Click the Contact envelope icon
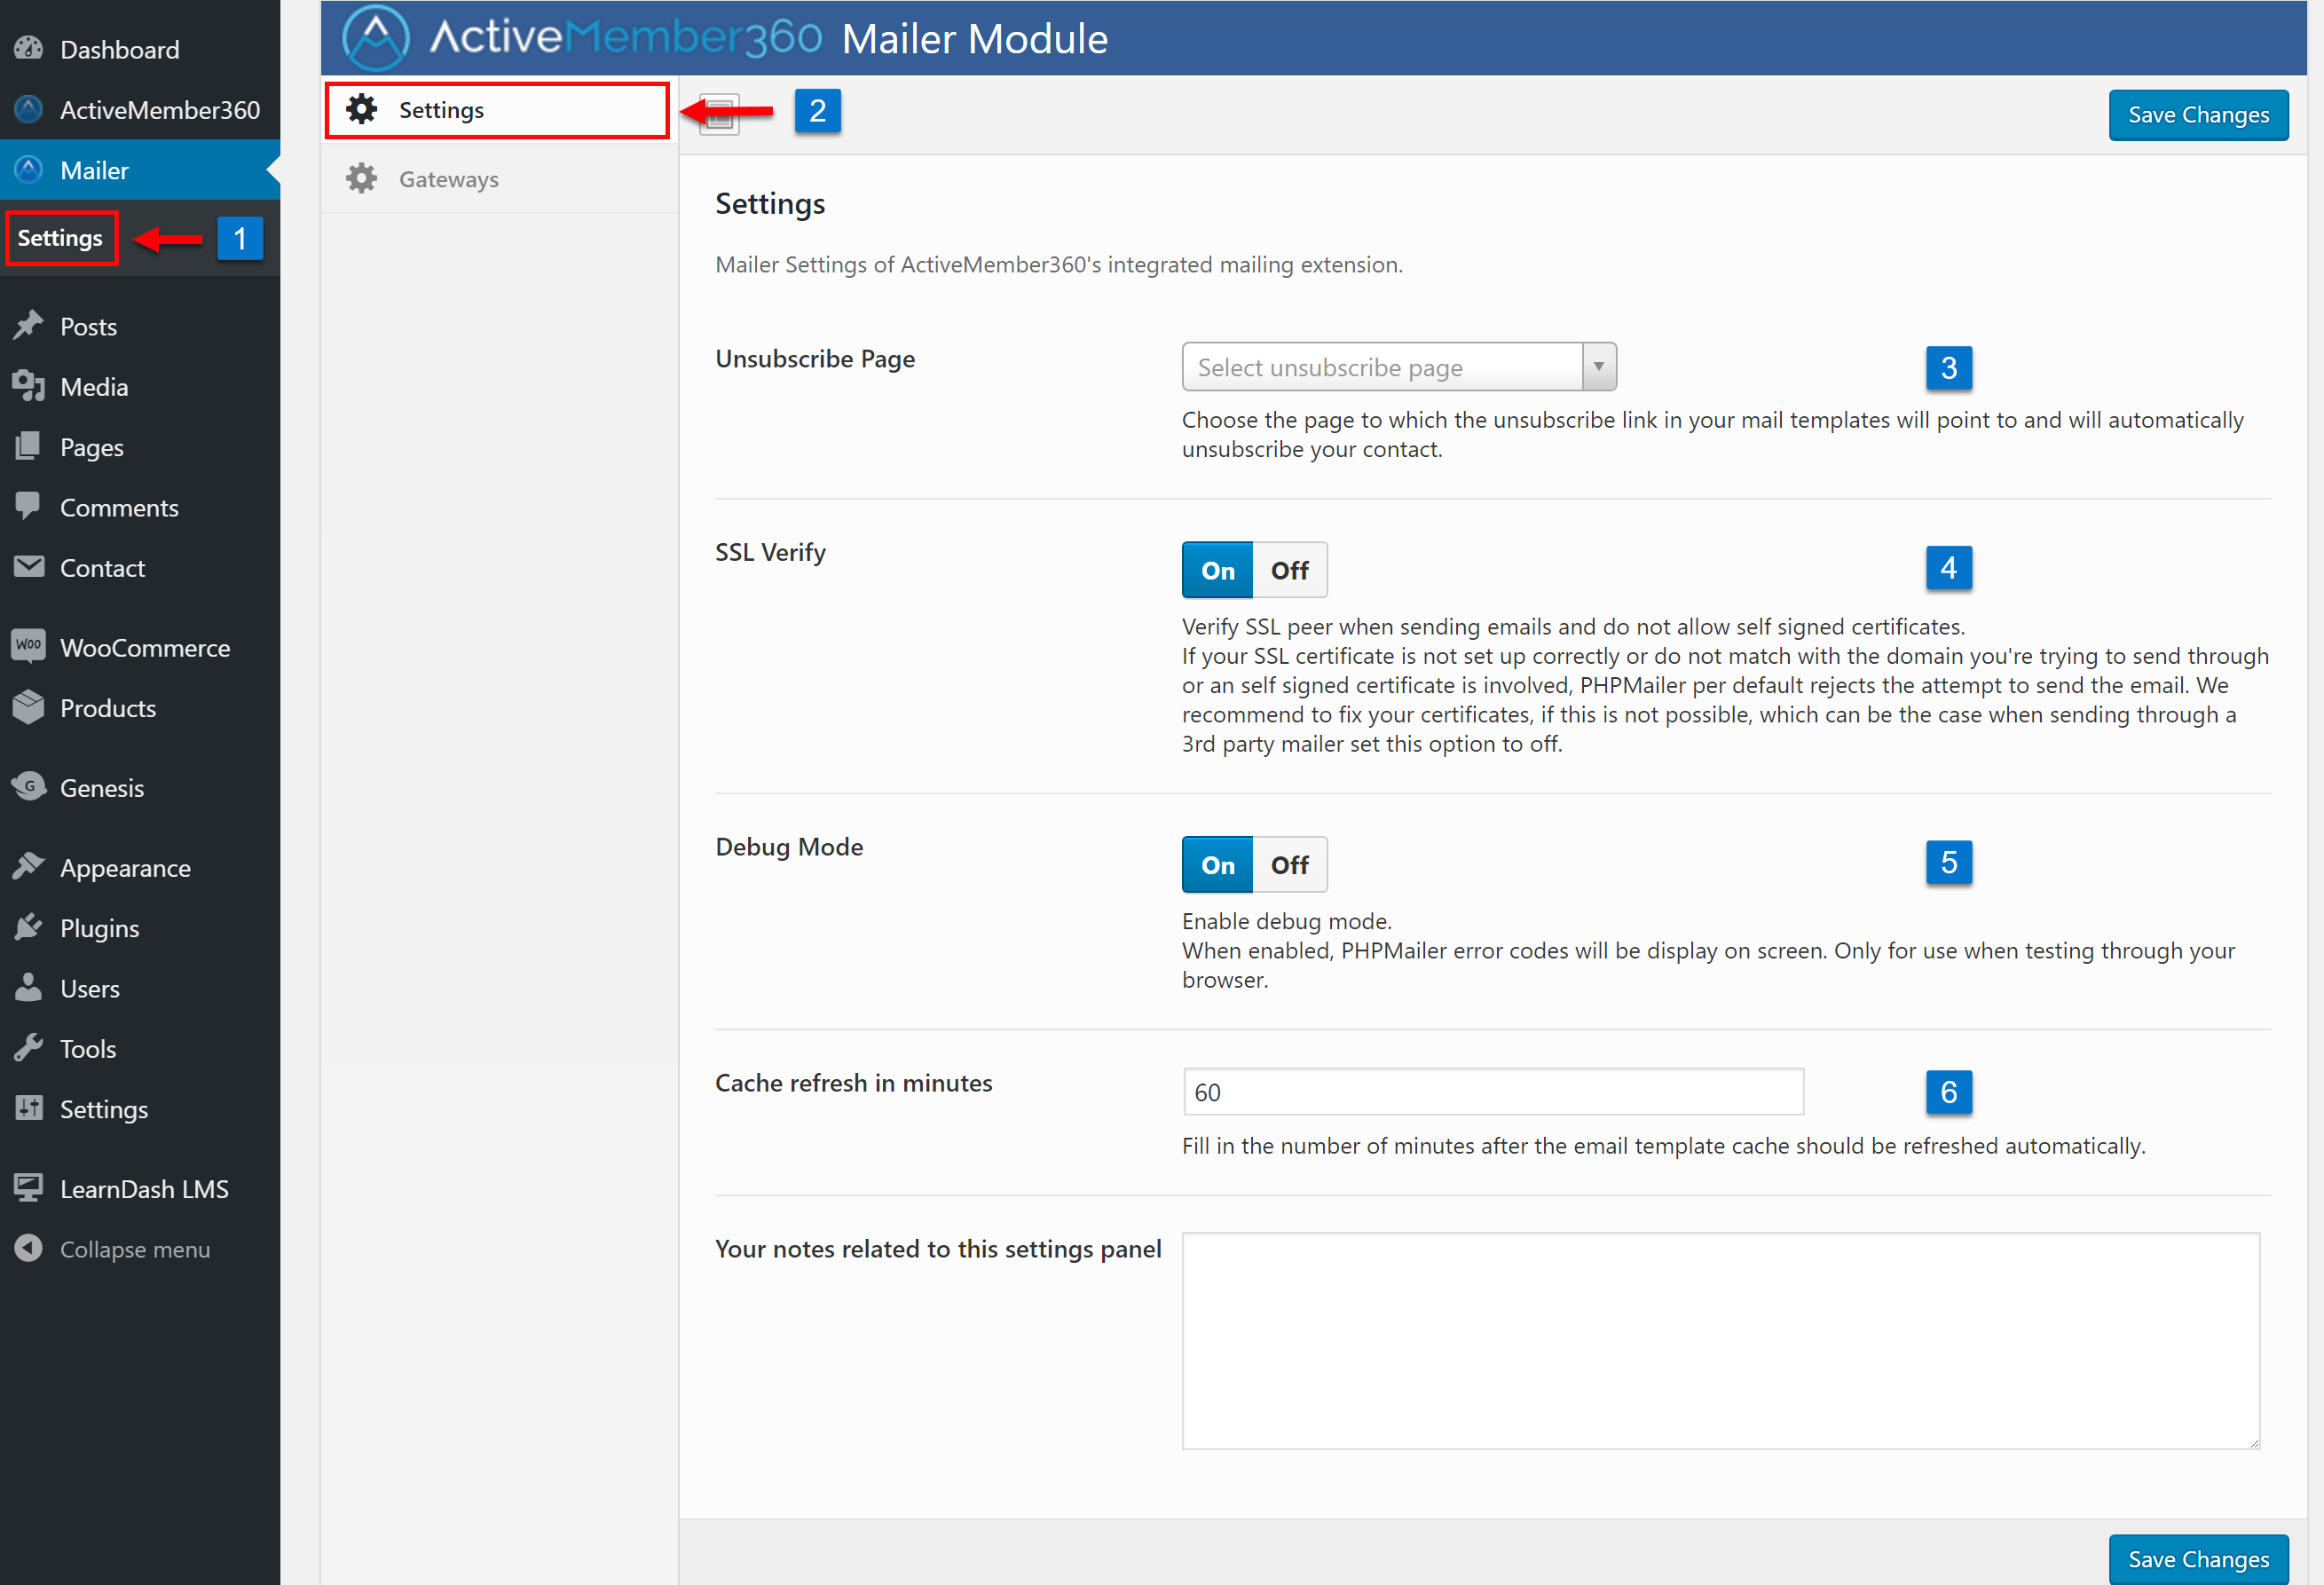The height and width of the screenshot is (1585, 2324). [29, 566]
